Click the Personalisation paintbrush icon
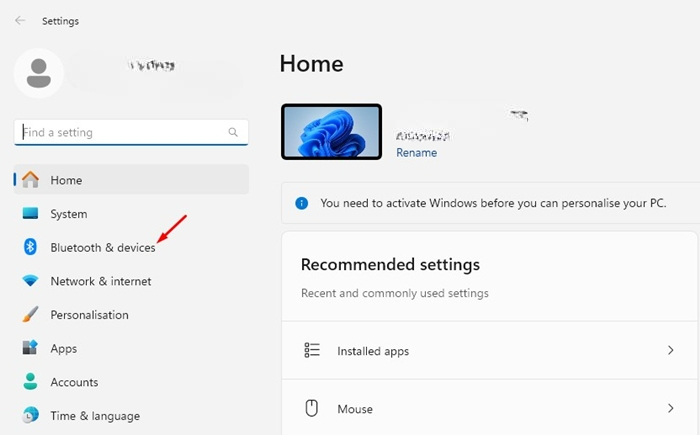The height and width of the screenshot is (435, 700). point(30,314)
